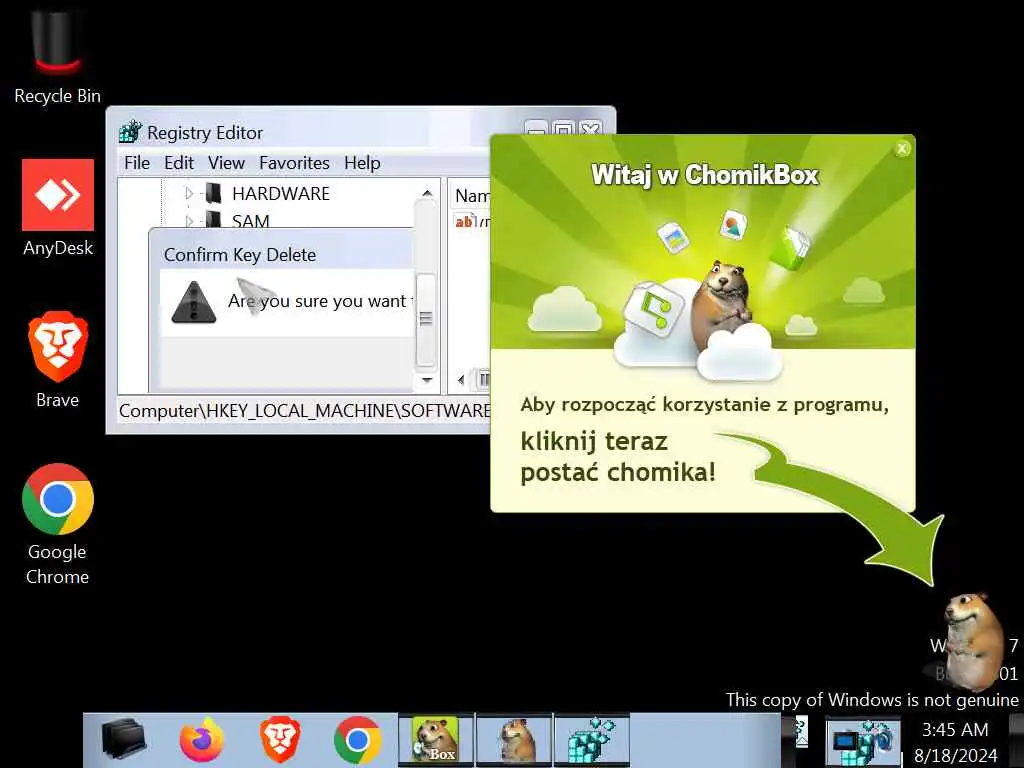Click the Confirm Key Delete dialog title
This screenshot has width=1024, height=768.
240,255
